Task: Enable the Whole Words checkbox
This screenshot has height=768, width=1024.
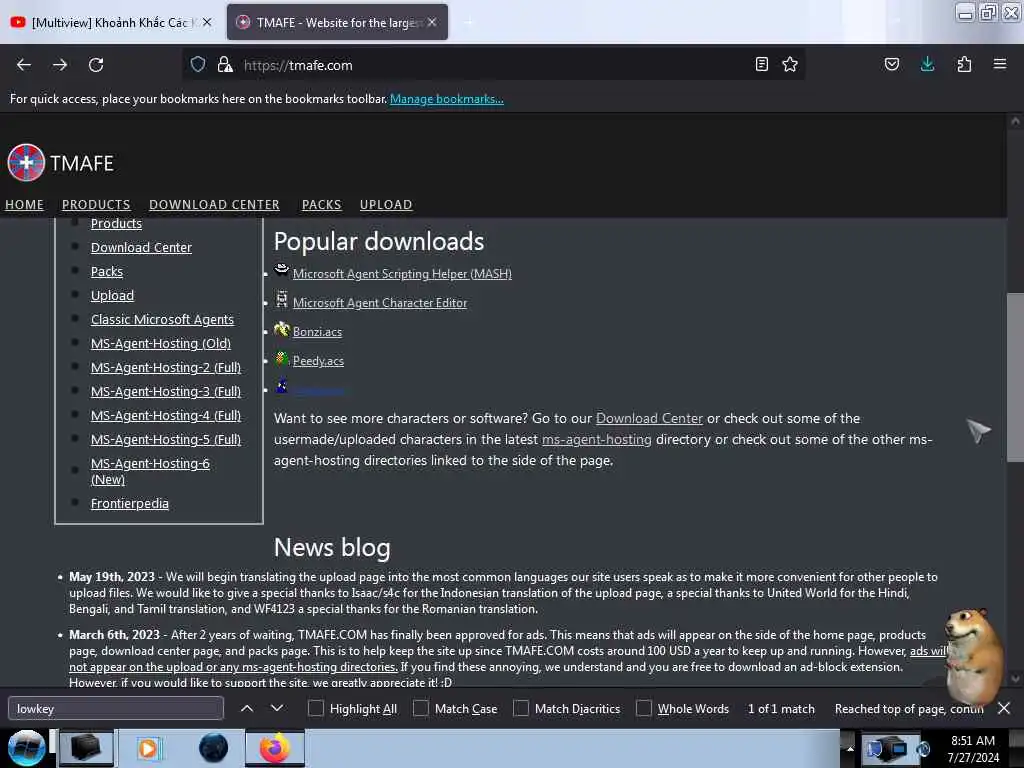Action: pos(644,708)
